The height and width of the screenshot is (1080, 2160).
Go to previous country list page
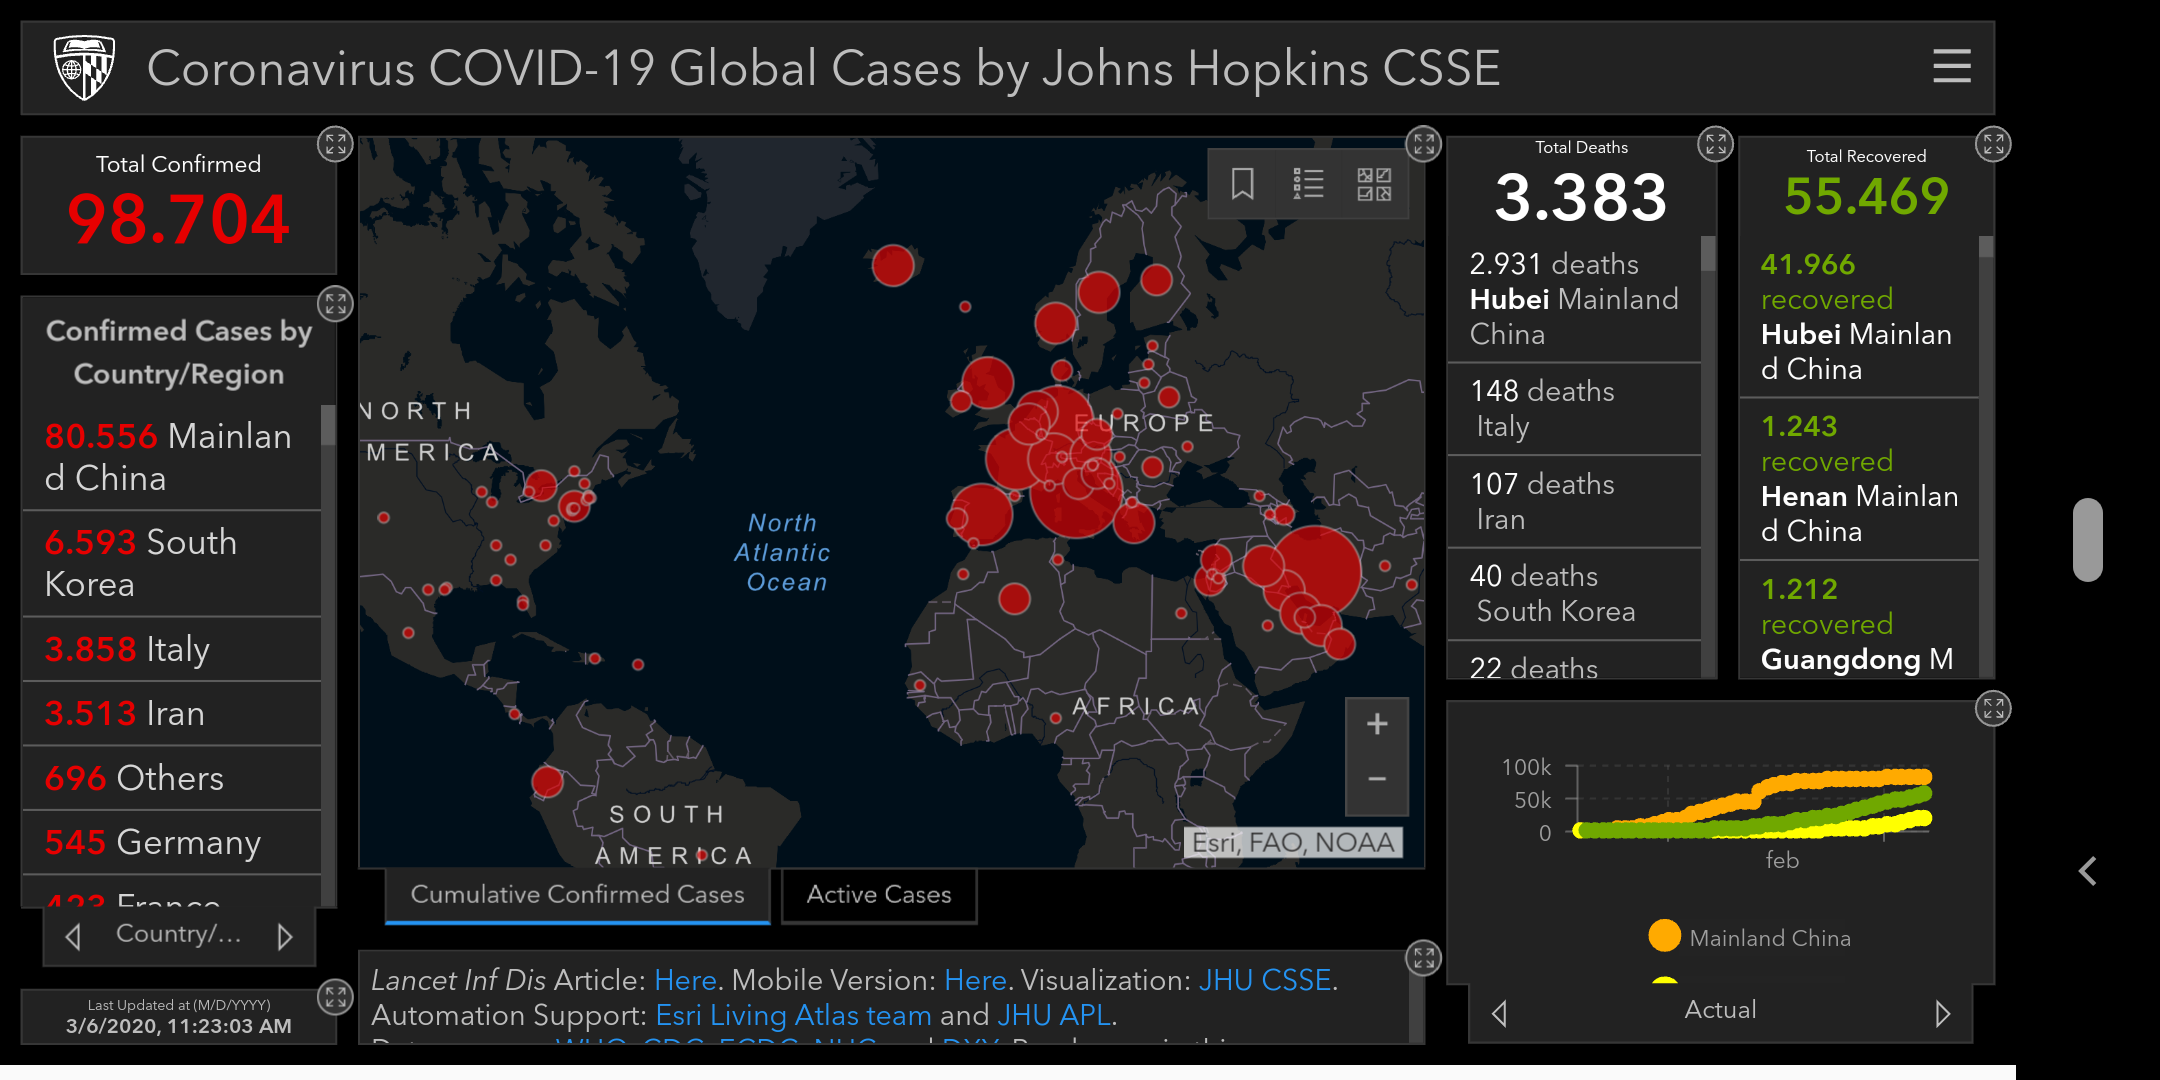coord(73,937)
